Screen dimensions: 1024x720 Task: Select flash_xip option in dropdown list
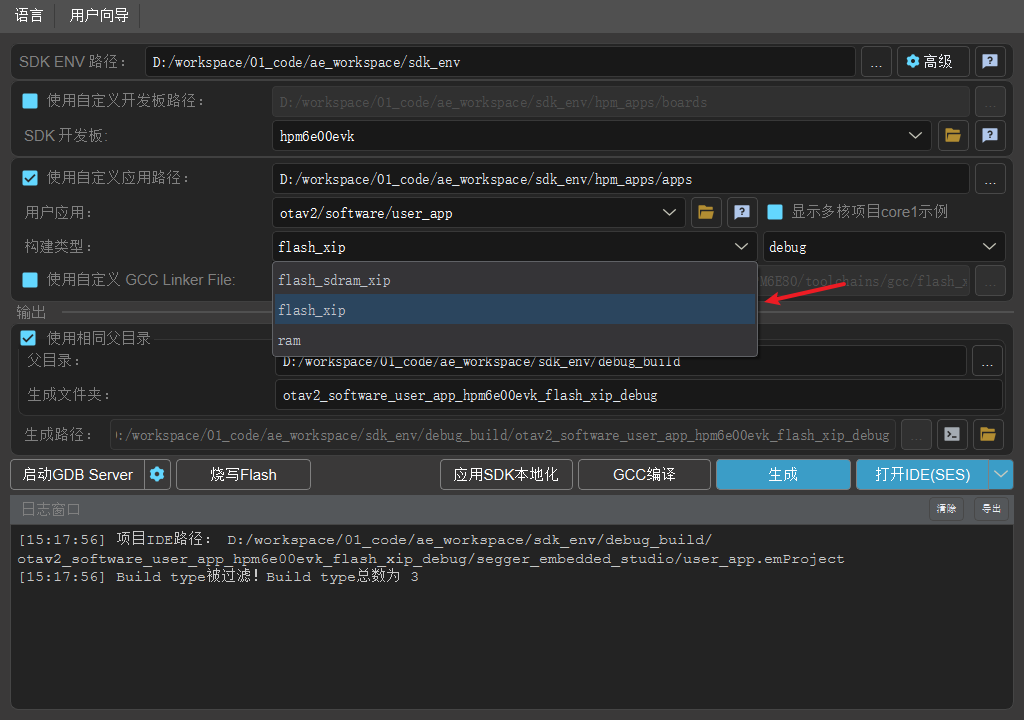(x=515, y=310)
